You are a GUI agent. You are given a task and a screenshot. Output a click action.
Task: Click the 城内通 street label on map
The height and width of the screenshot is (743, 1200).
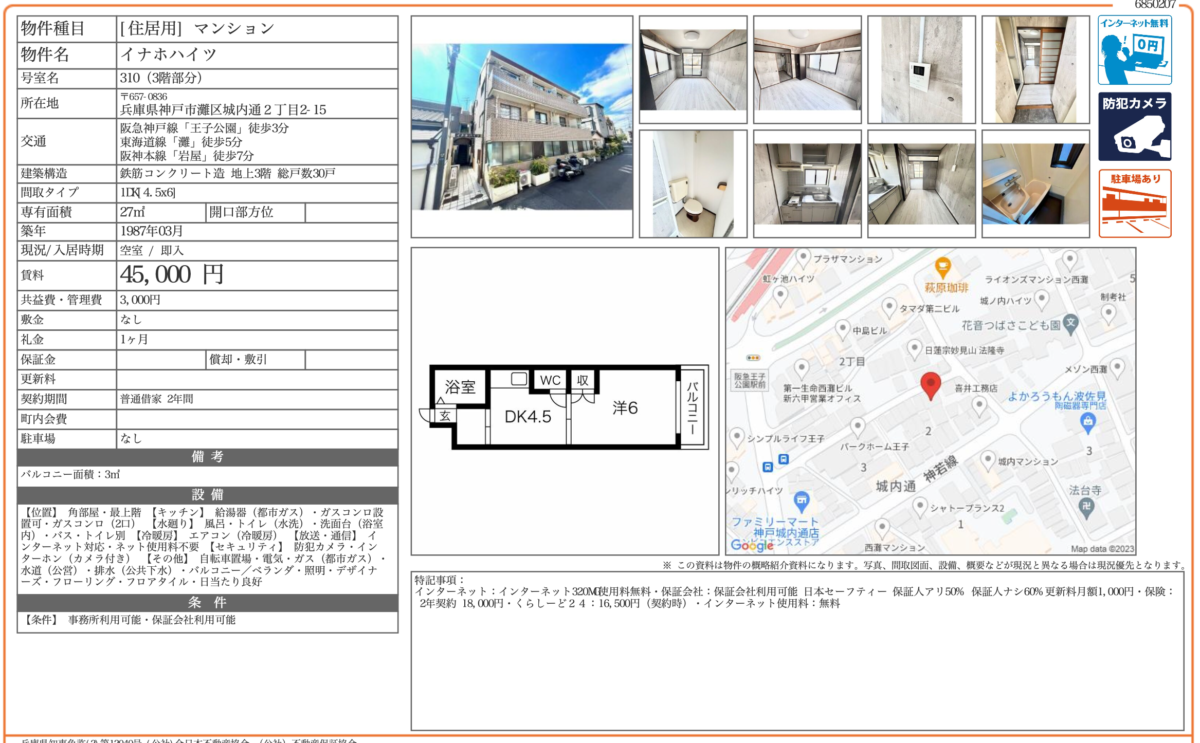coord(895,485)
